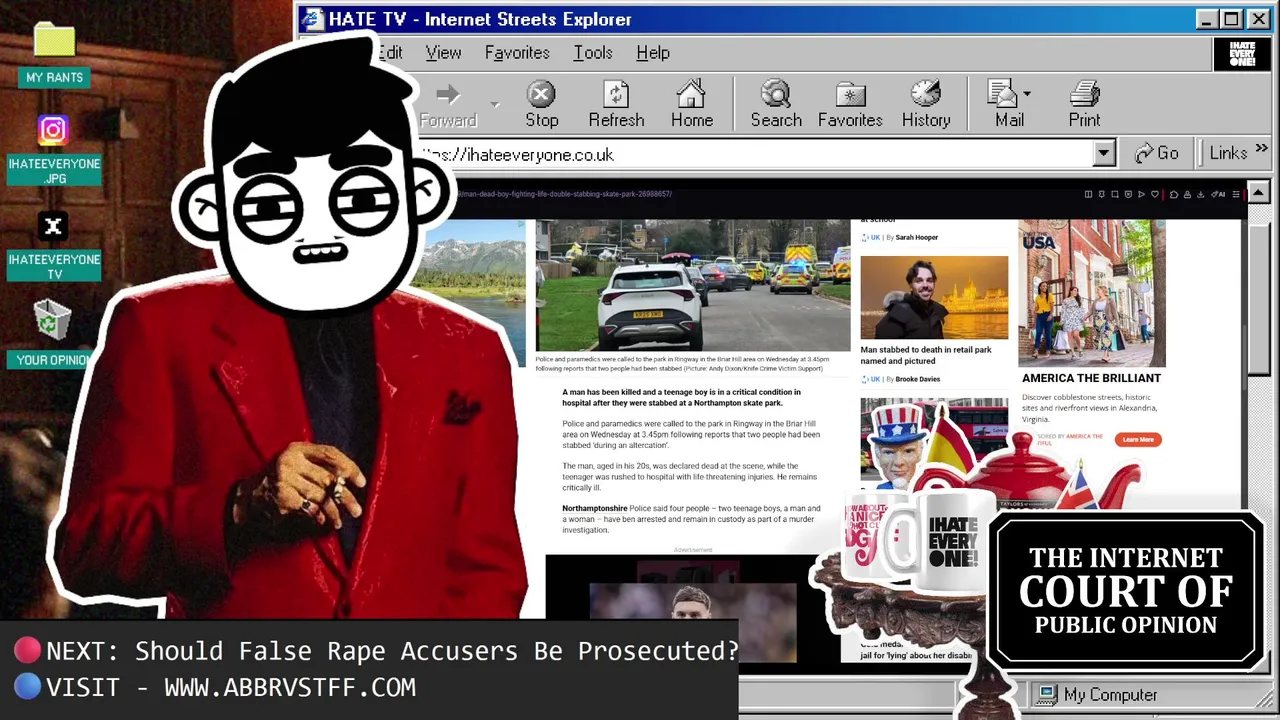Click author Brooke Davies link
The image size is (1280, 720).
point(918,379)
